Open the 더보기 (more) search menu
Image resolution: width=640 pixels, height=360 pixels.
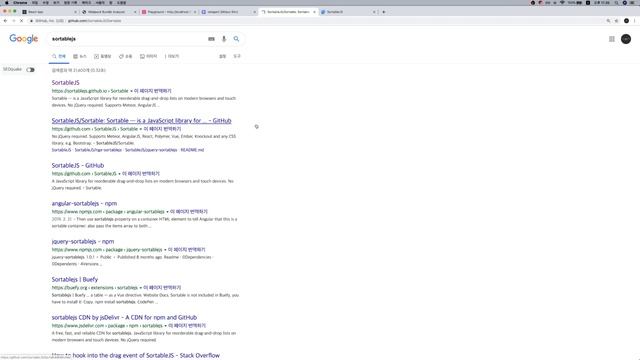(x=172, y=56)
